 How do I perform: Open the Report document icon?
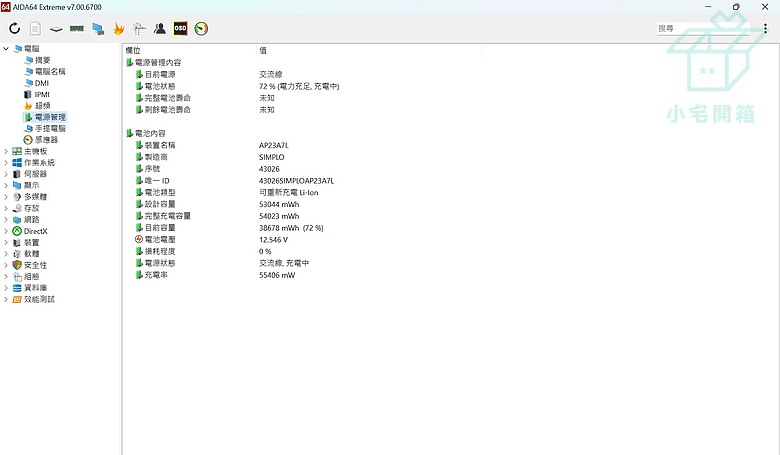(35, 28)
